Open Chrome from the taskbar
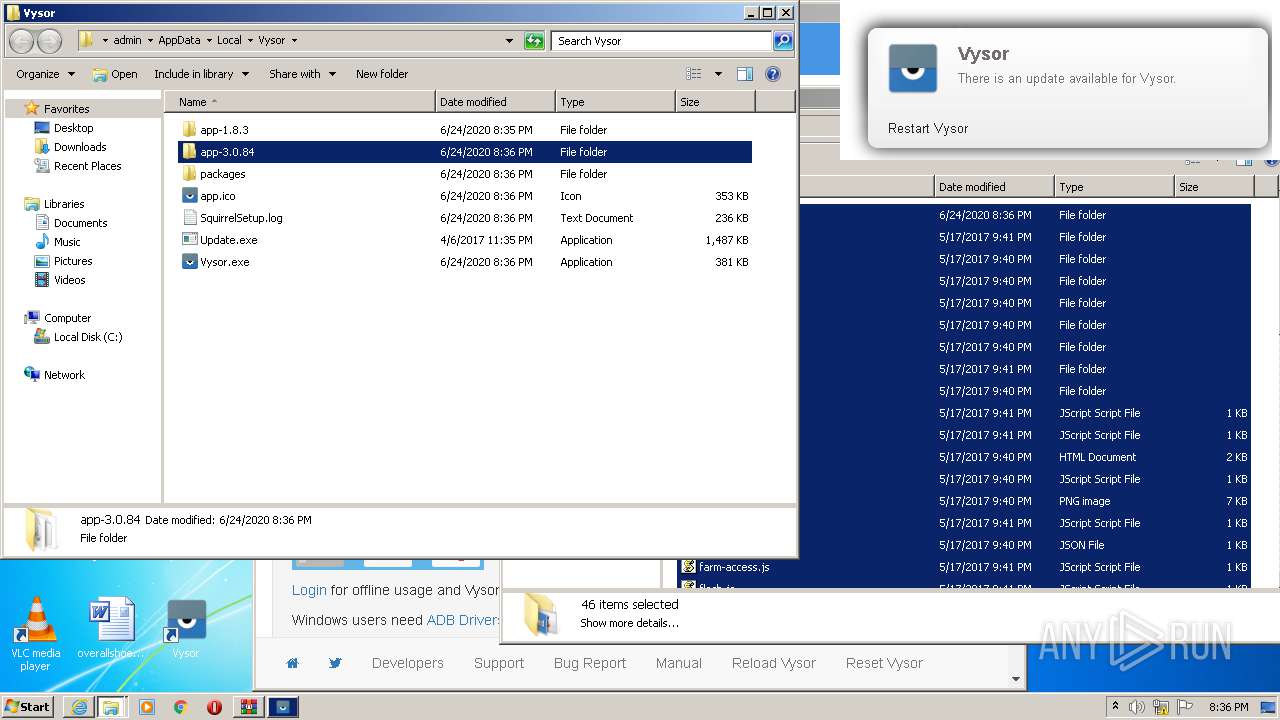 click(x=181, y=707)
